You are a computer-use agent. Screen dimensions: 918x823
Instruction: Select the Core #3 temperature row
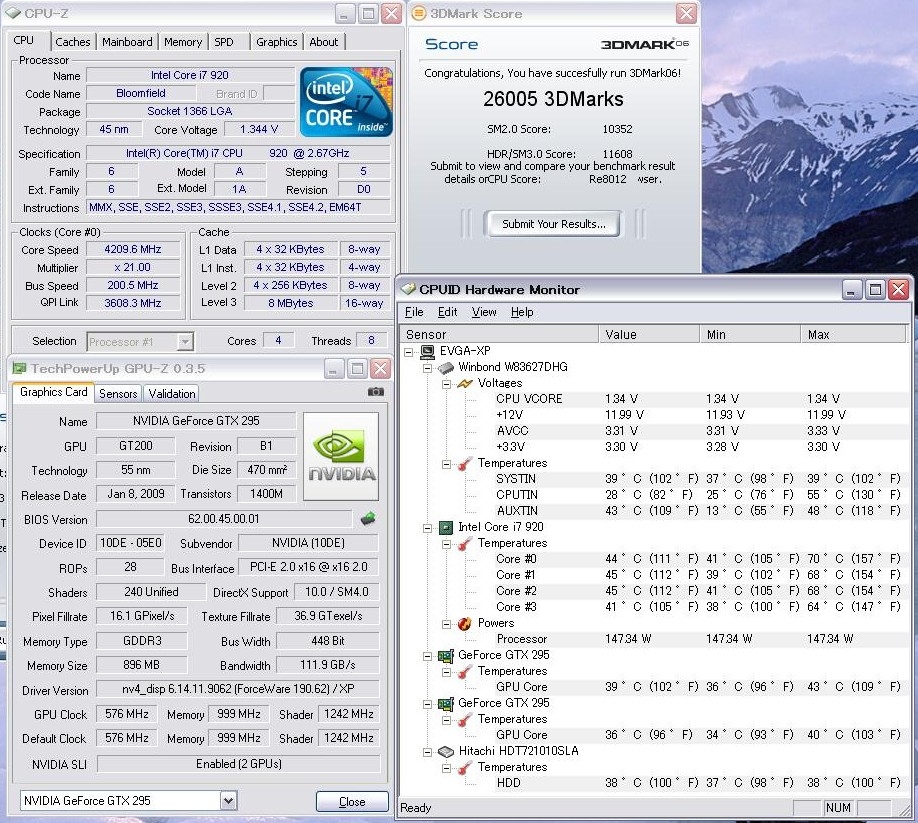click(703, 607)
